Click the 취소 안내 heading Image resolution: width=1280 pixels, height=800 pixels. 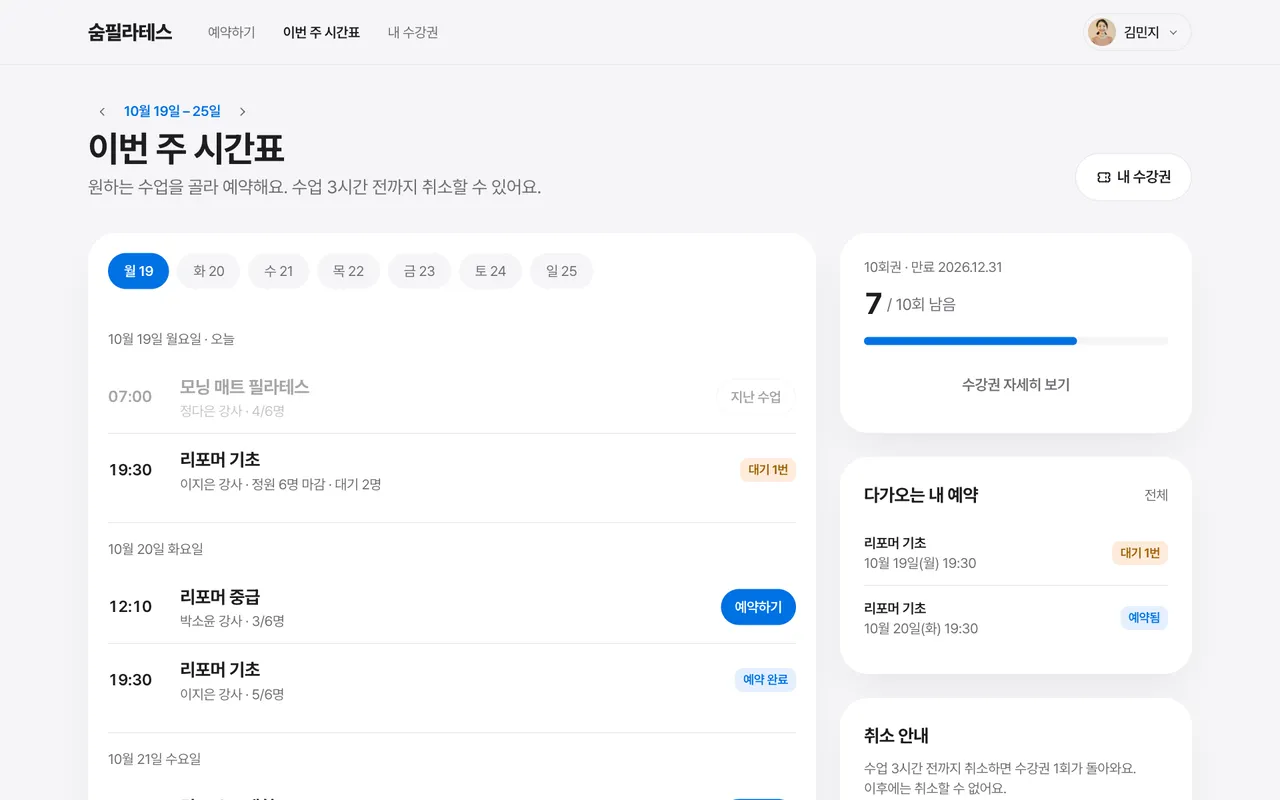pos(896,736)
